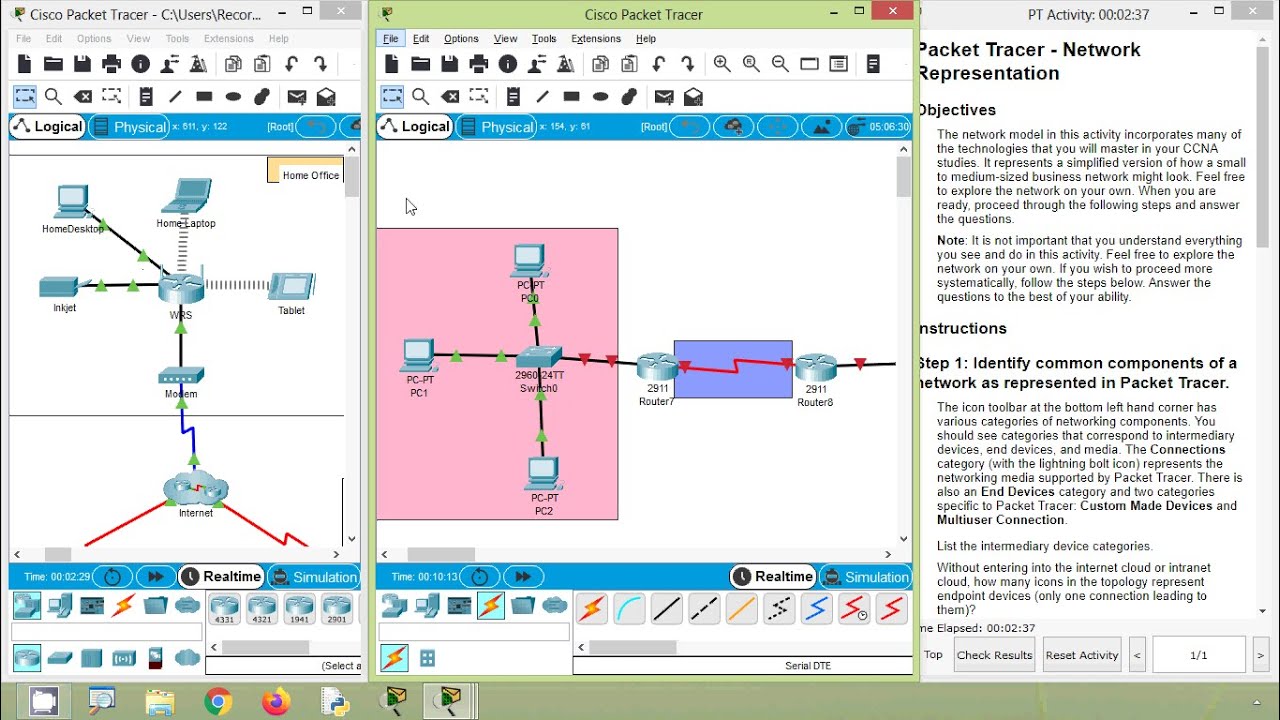
Task: Click Redo arrow in middle Packet Tracer toolbar
Action: (688, 64)
